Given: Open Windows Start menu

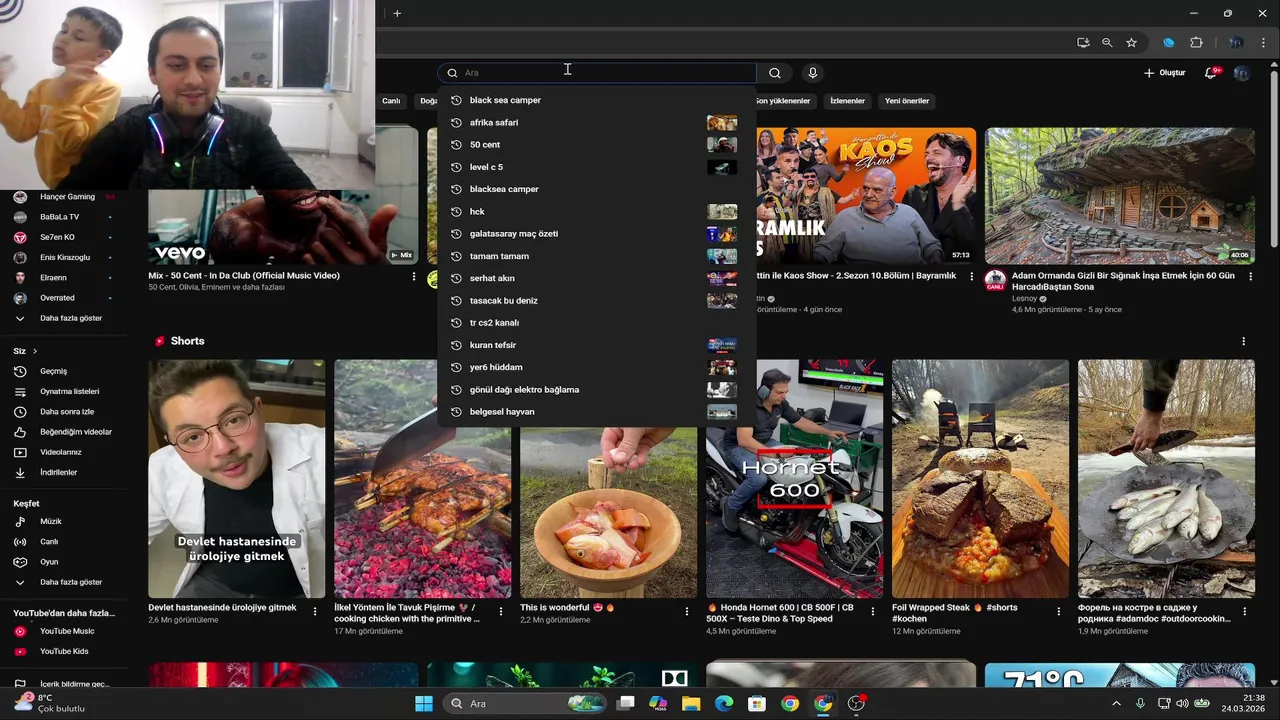Looking at the screenshot, I should [x=424, y=703].
